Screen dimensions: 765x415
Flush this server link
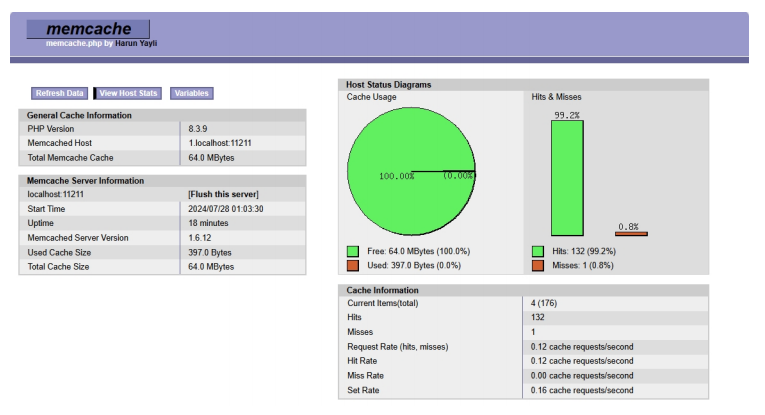[x=223, y=194]
